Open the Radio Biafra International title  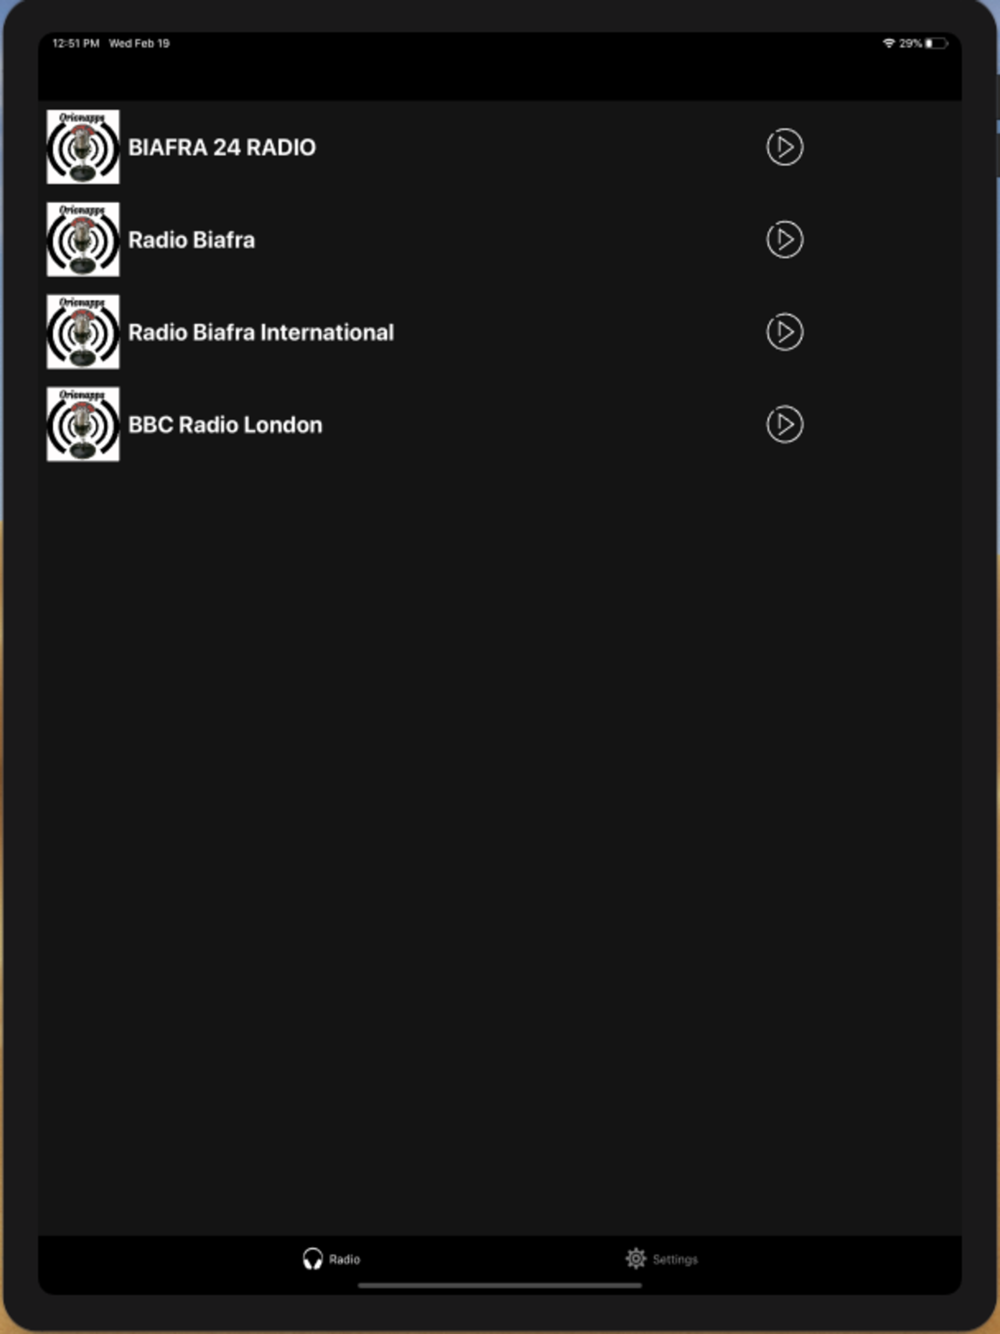click(x=261, y=332)
